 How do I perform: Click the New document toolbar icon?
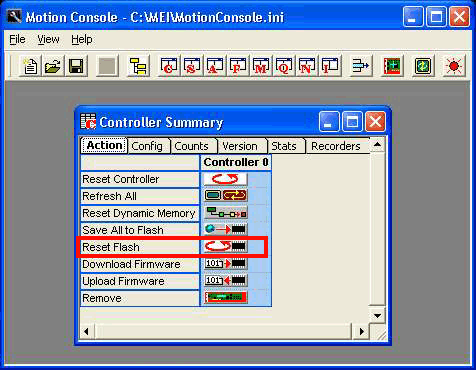click(30, 65)
